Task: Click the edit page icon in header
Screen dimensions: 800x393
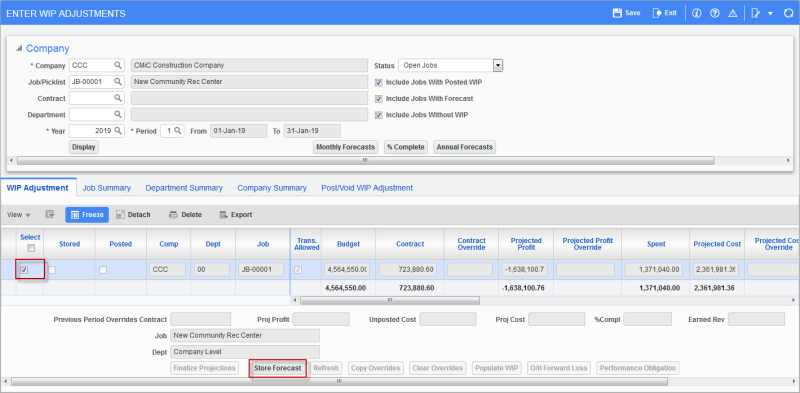Action: (x=756, y=13)
